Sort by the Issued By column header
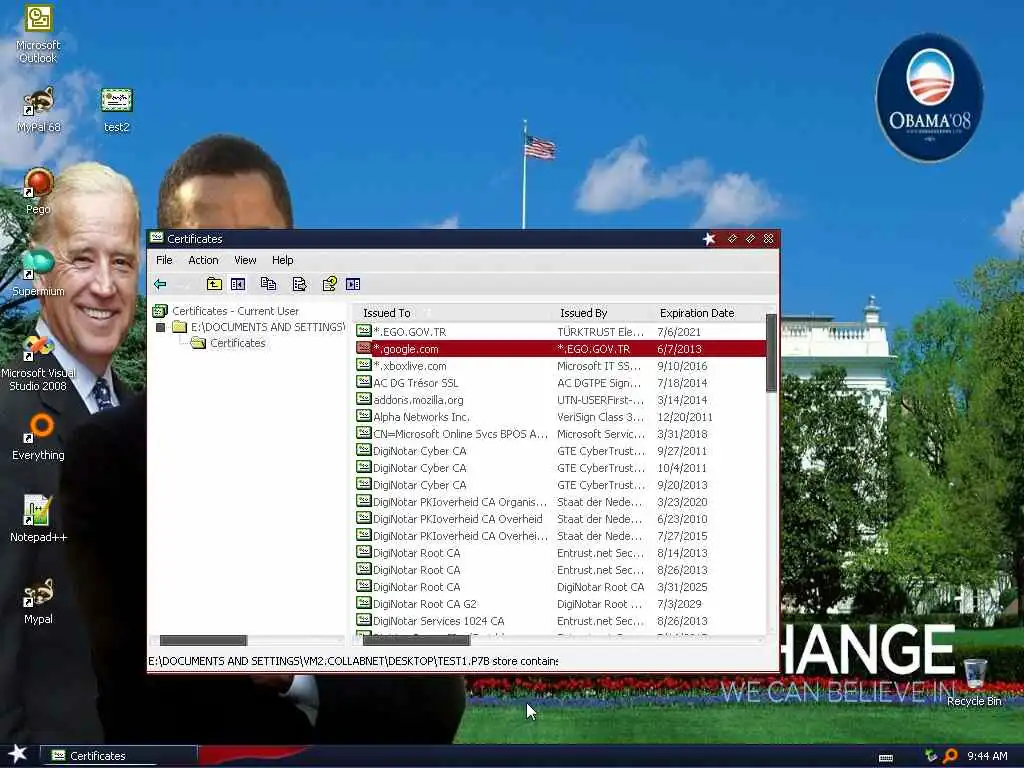Viewport: 1024px width, 768px height. (600, 313)
